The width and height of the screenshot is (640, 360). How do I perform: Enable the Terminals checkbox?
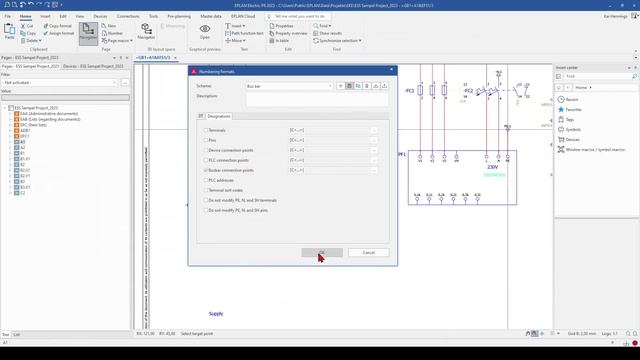206,130
